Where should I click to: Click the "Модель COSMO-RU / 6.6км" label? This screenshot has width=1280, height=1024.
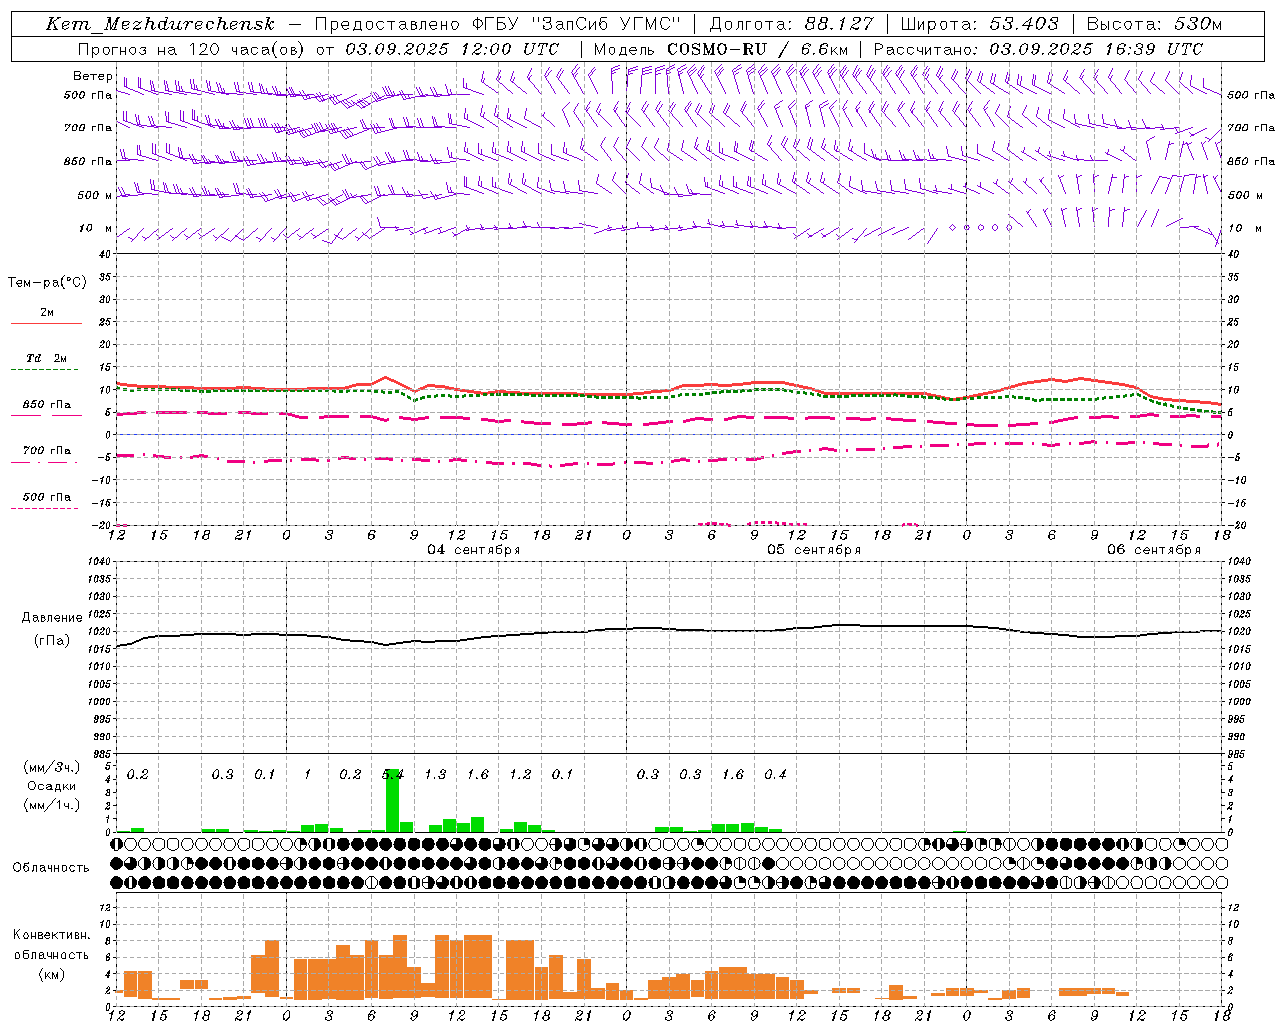tap(720, 49)
